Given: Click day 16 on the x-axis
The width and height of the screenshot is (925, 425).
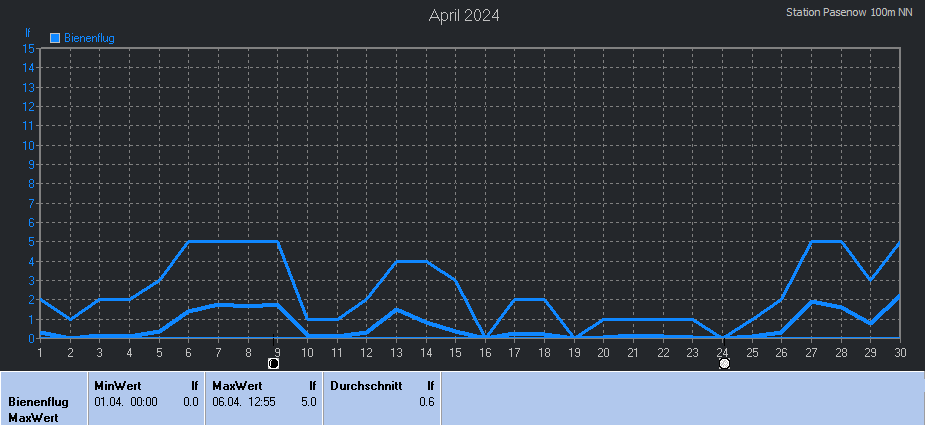Looking at the screenshot, I should click(485, 353).
